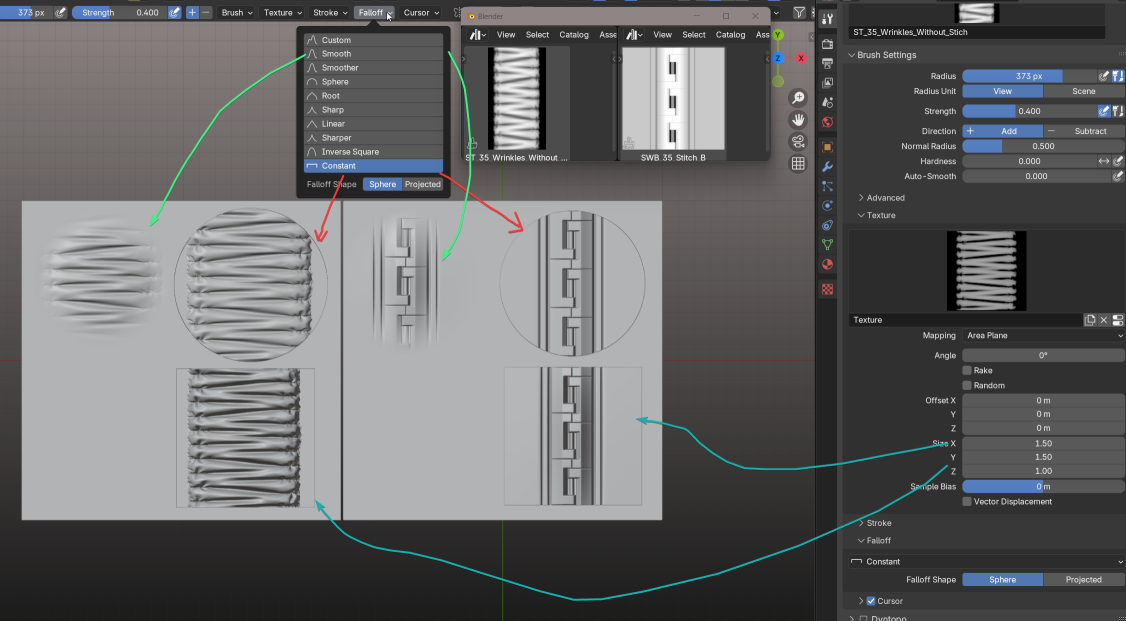Toggle Strength pressure in Brush Settings

click(1104, 111)
